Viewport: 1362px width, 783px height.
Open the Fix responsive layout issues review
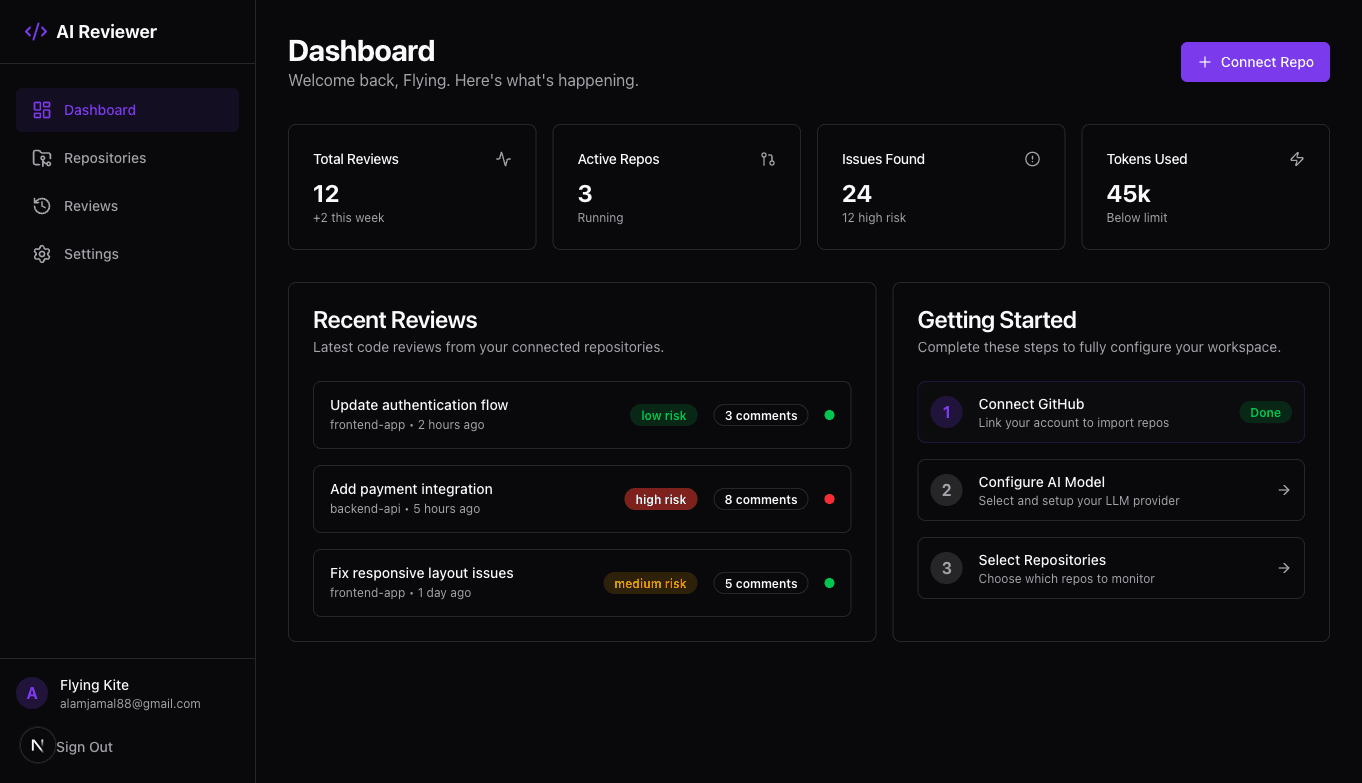(x=582, y=583)
